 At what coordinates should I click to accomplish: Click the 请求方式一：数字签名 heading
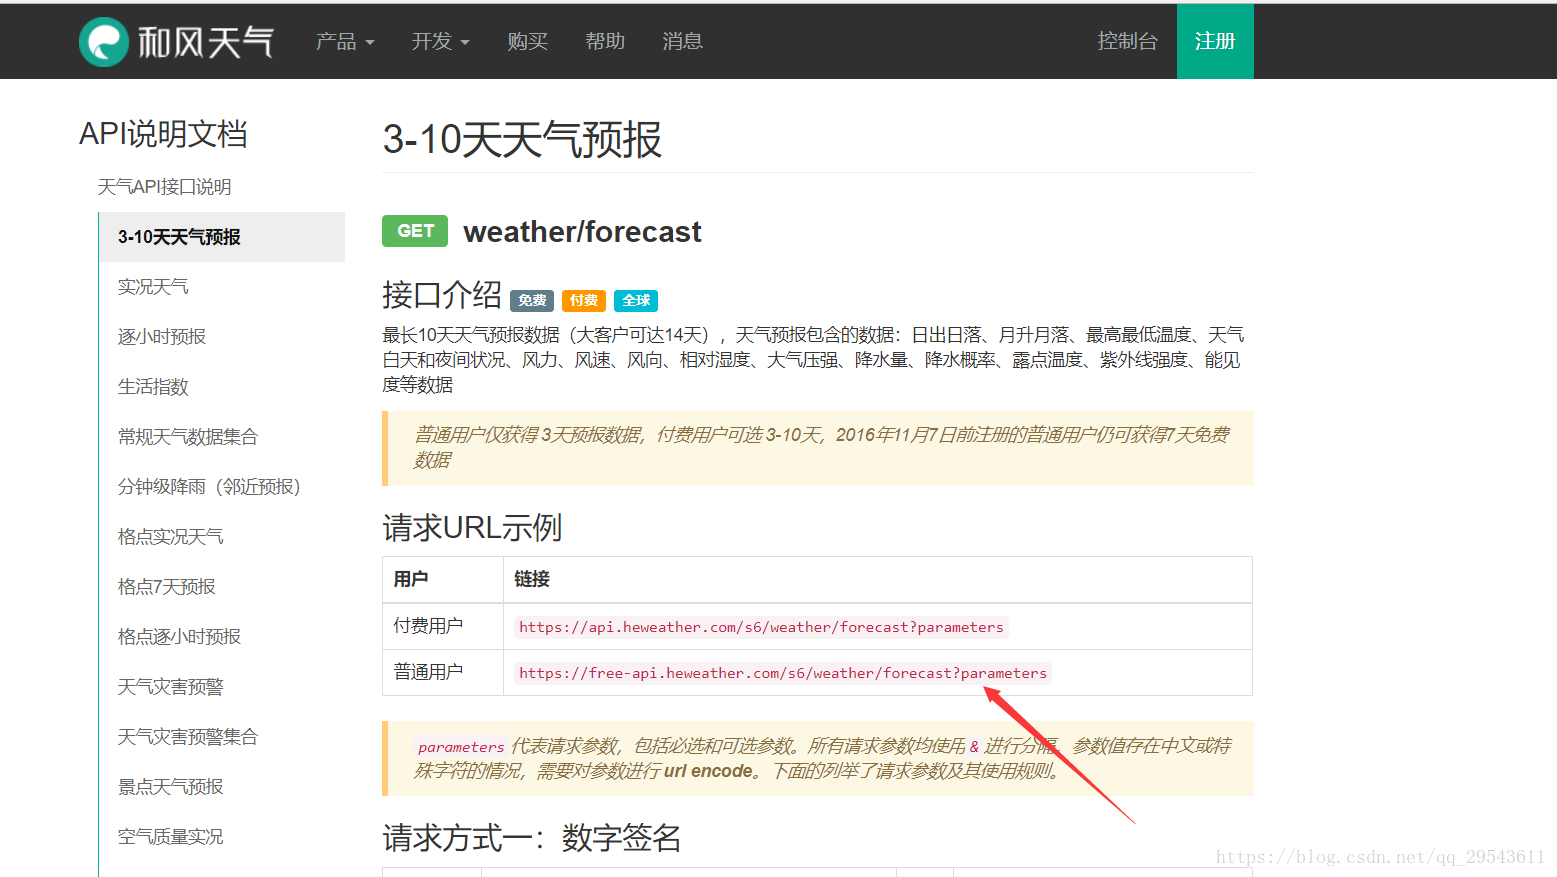click(532, 838)
